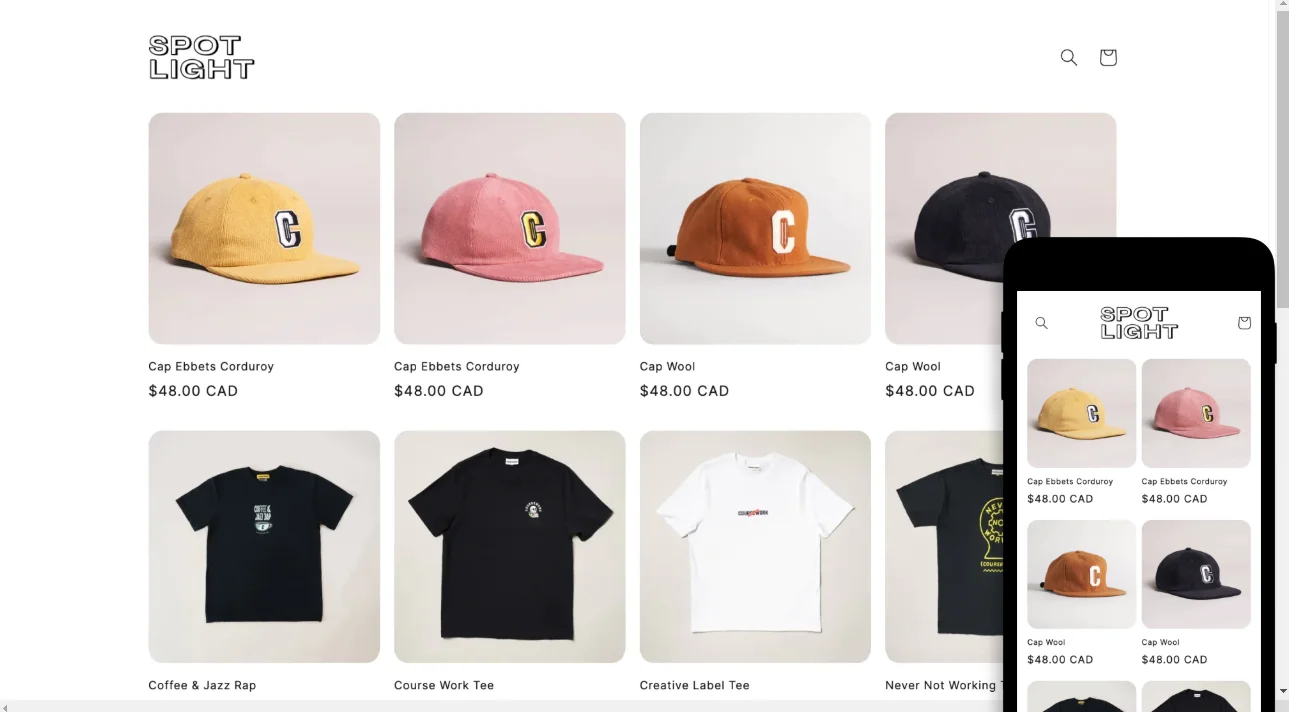
Task: Open the orange Cap Wool product image
Action: pos(755,229)
